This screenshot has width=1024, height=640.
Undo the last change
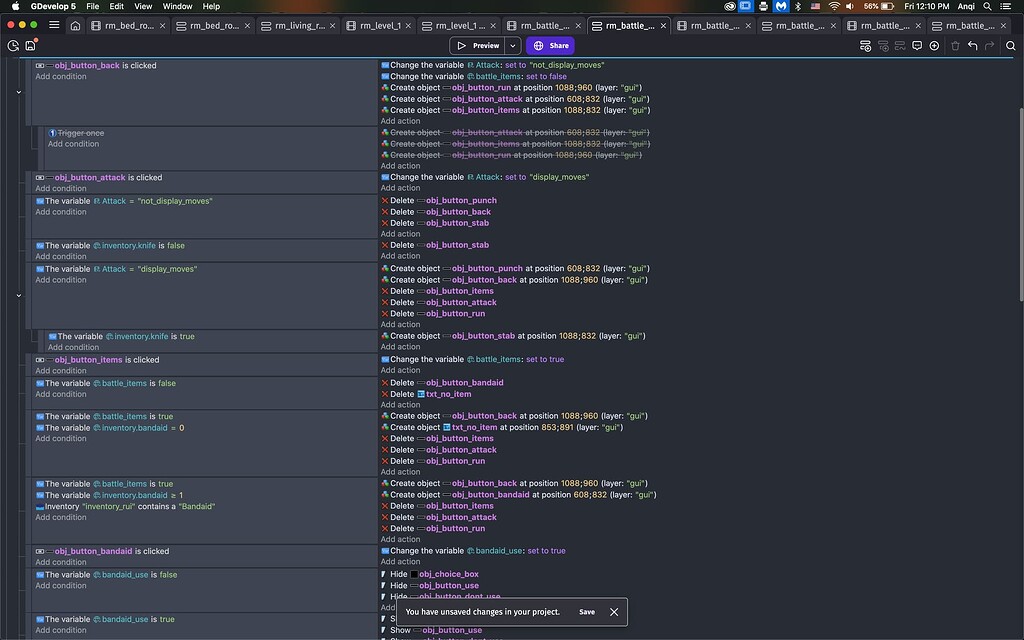pos(973,46)
